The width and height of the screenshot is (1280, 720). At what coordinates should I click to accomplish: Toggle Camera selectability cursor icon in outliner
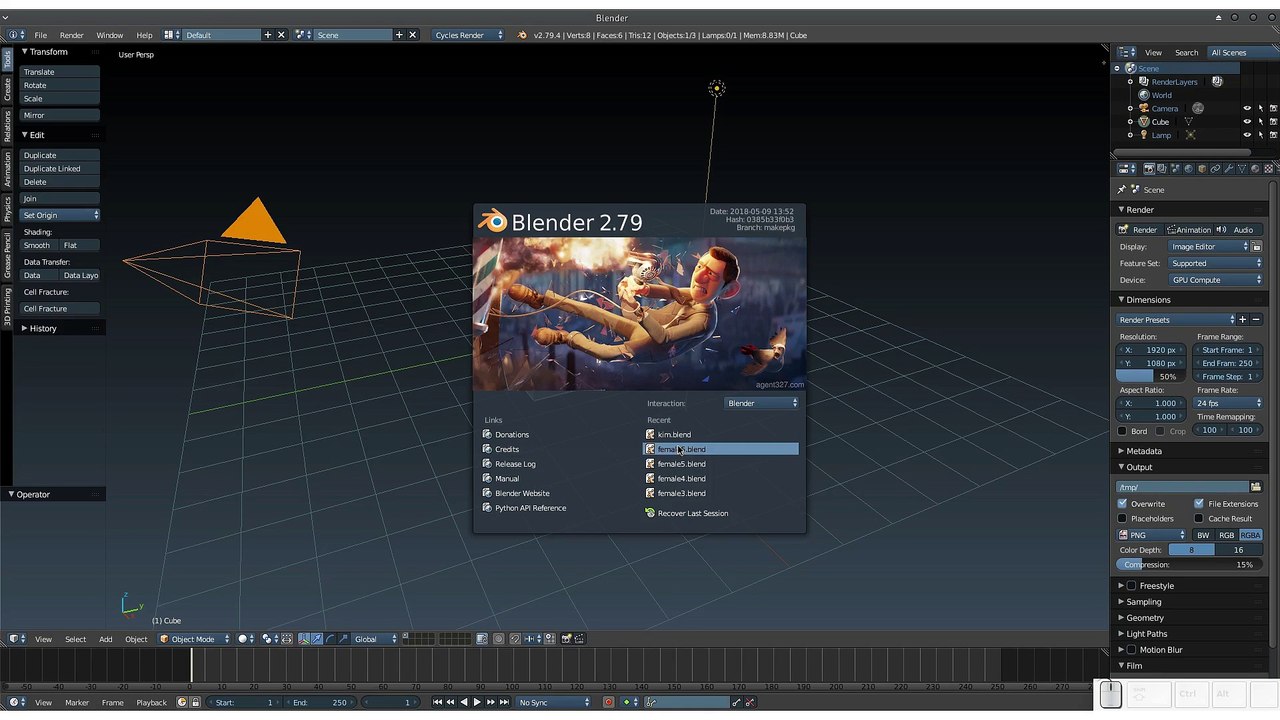pyautogui.click(x=1260, y=108)
